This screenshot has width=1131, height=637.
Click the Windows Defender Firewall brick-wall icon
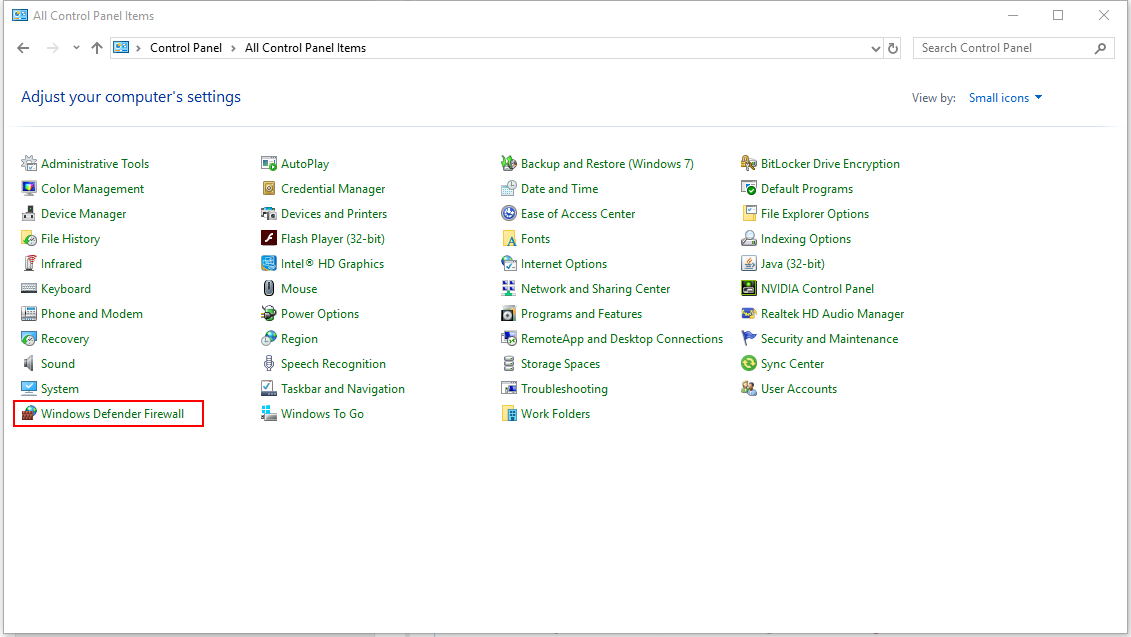tap(29, 413)
